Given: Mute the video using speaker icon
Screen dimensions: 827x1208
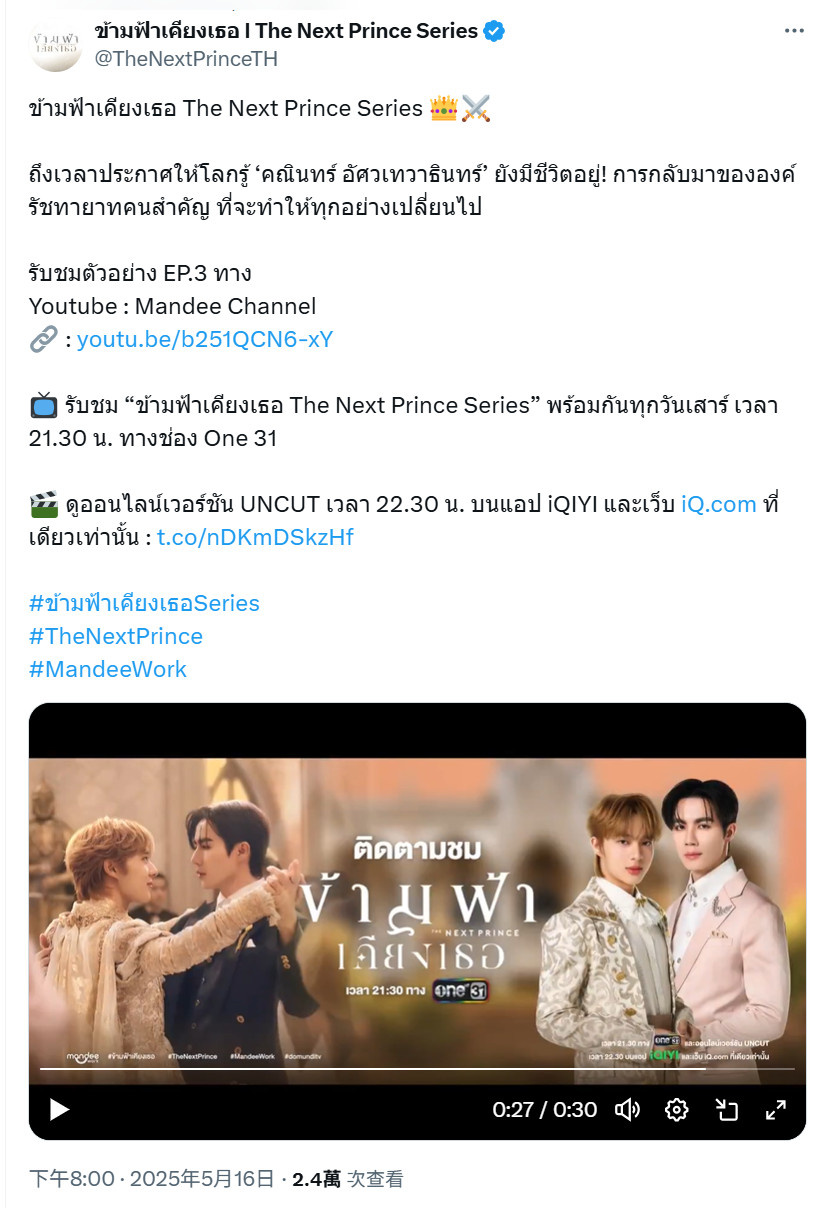Looking at the screenshot, I should [x=627, y=1109].
